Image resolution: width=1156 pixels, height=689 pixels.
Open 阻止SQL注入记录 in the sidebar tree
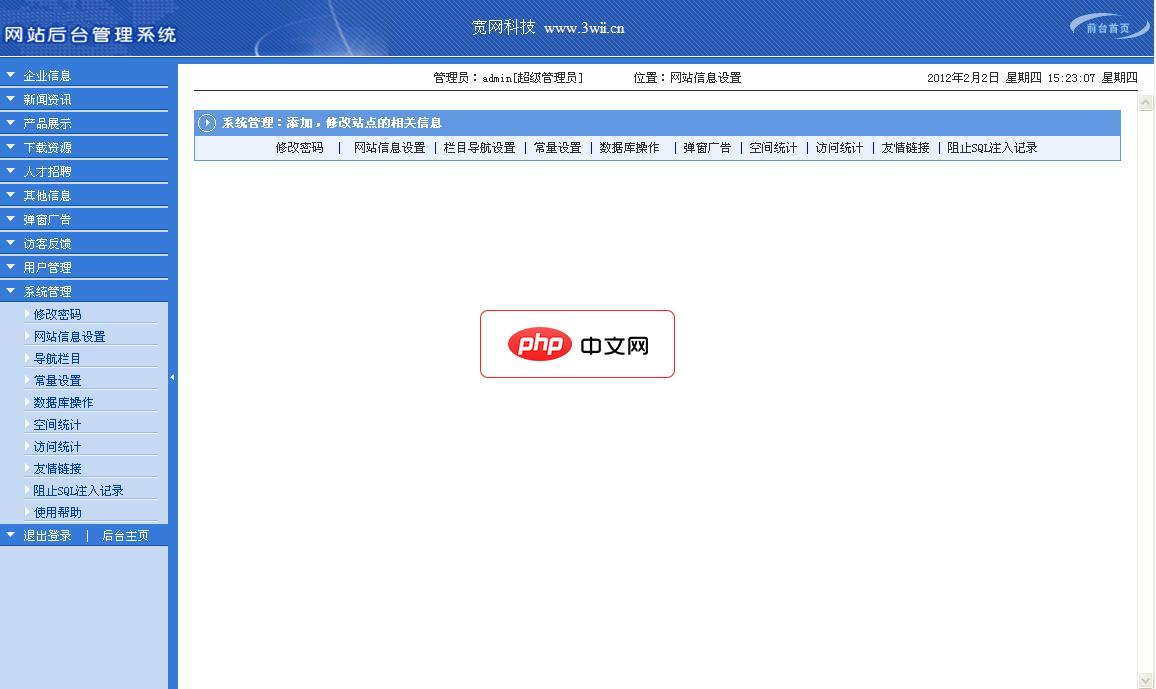(x=78, y=491)
